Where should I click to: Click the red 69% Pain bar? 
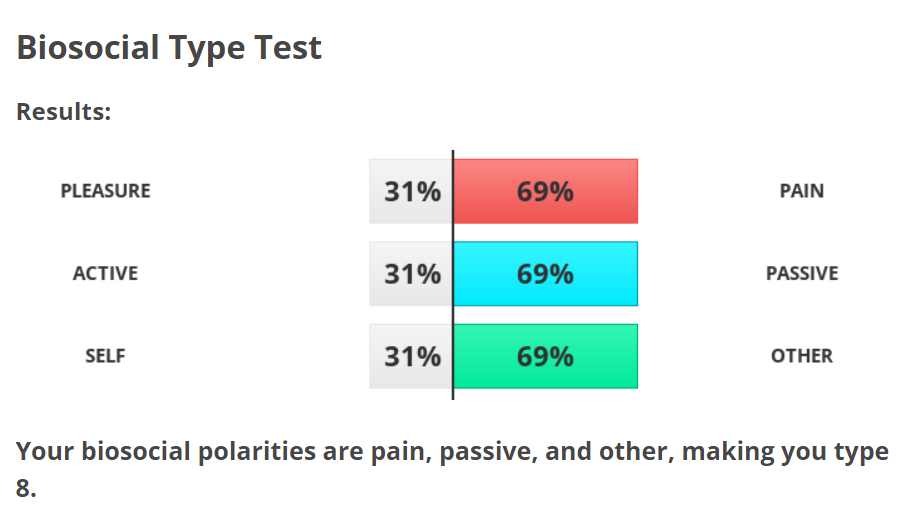(545, 191)
